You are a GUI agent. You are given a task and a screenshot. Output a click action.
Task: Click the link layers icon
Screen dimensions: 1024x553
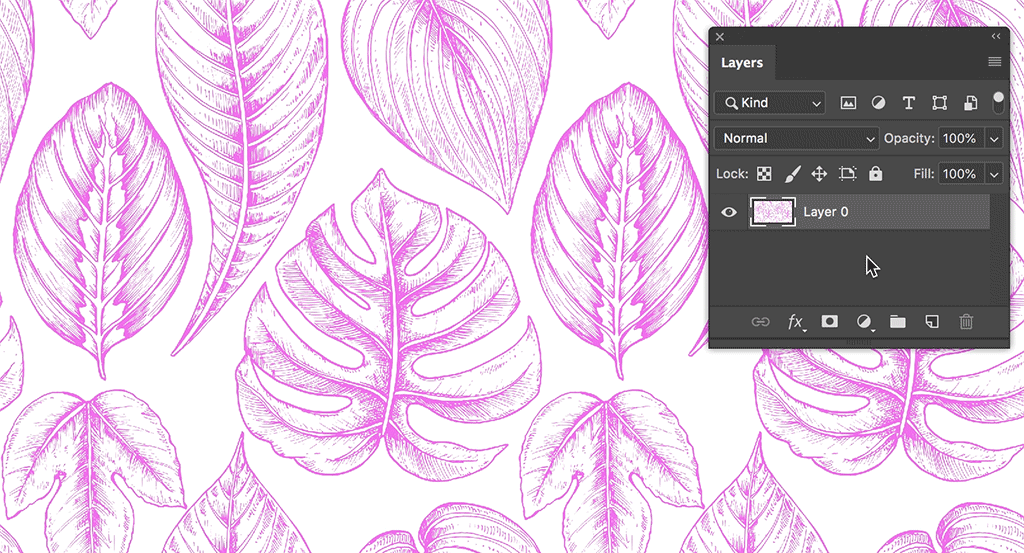[761, 321]
